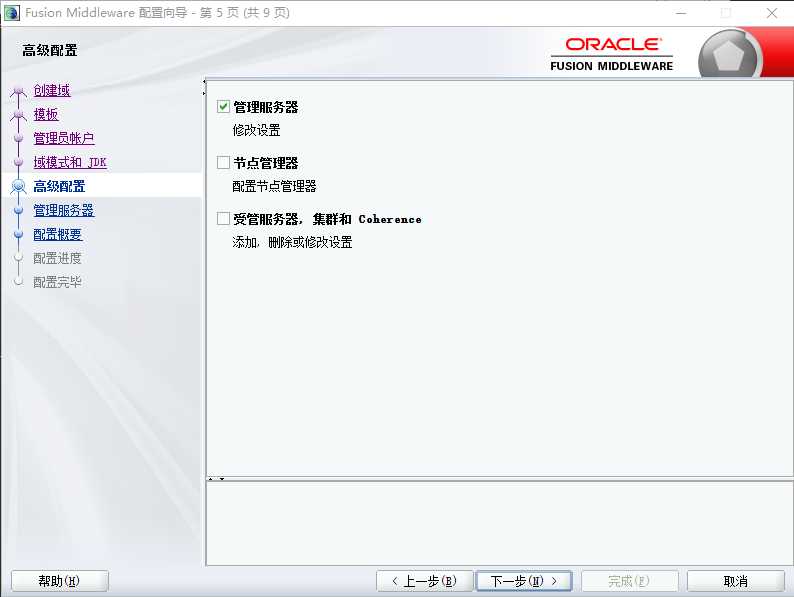The image size is (794, 597).
Task: Go back with 上一步(B) button
Action: (x=424, y=581)
